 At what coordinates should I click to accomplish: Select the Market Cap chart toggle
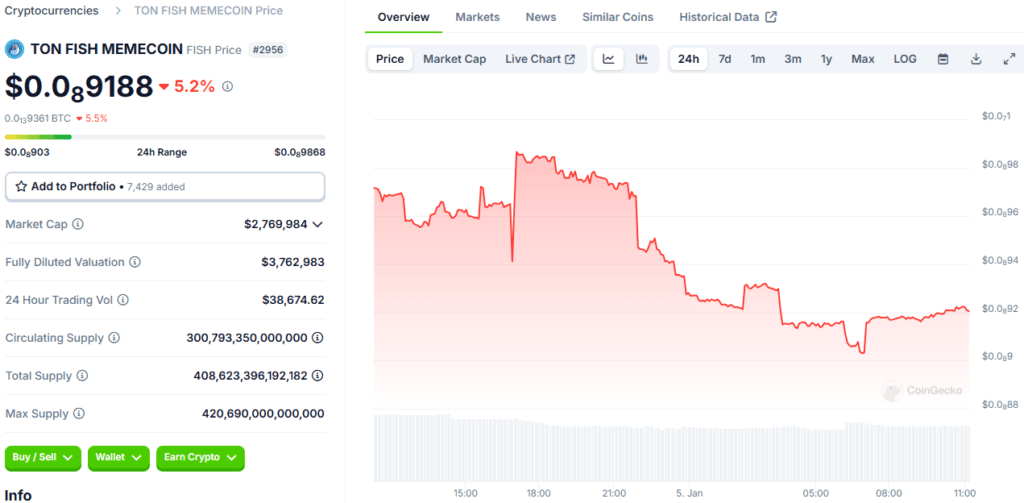click(455, 59)
